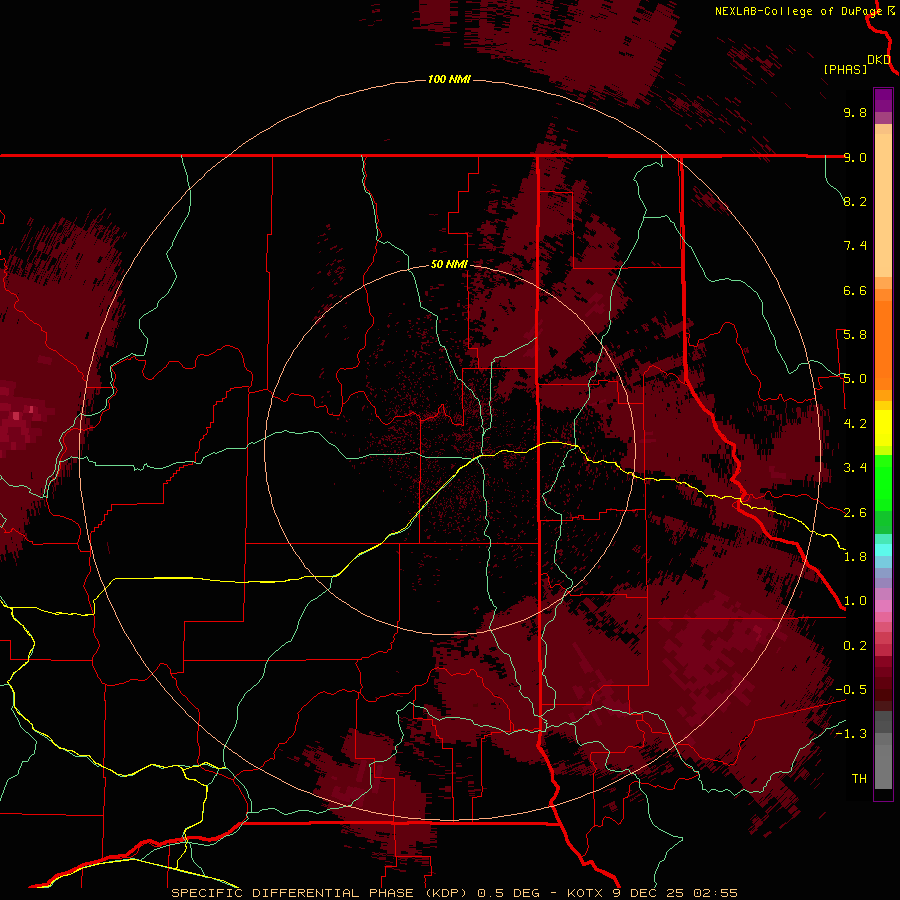Screen dimensions: 900x900
Task: Click the -1.3 value on the color scale
Action: 851,734
